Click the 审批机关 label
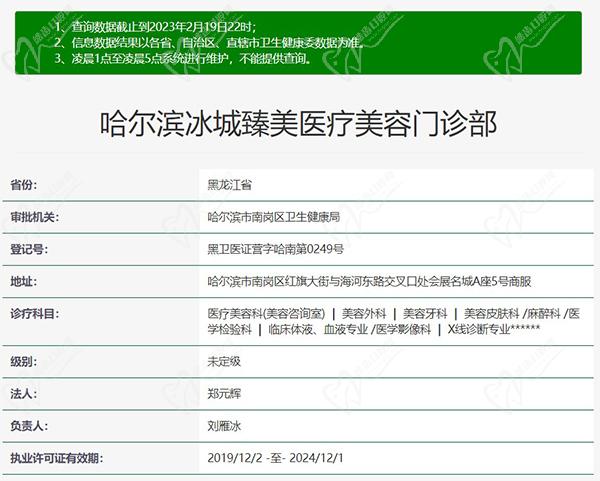 pos(35,217)
